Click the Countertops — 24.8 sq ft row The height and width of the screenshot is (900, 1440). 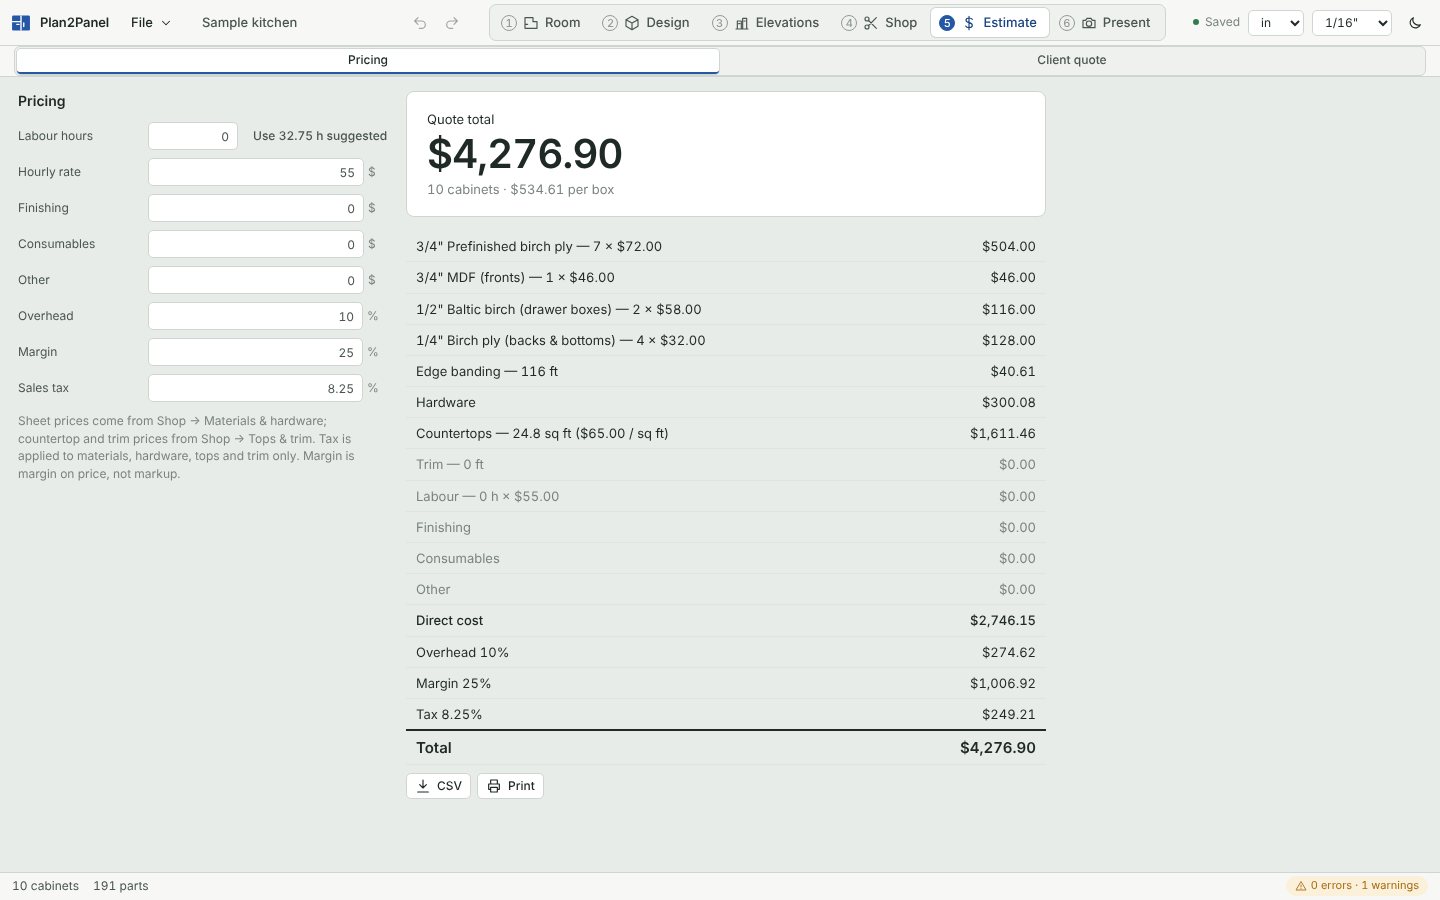[726, 433]
